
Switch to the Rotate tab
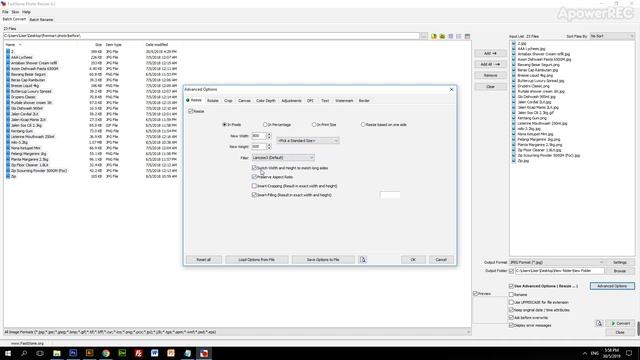[213, 100]
